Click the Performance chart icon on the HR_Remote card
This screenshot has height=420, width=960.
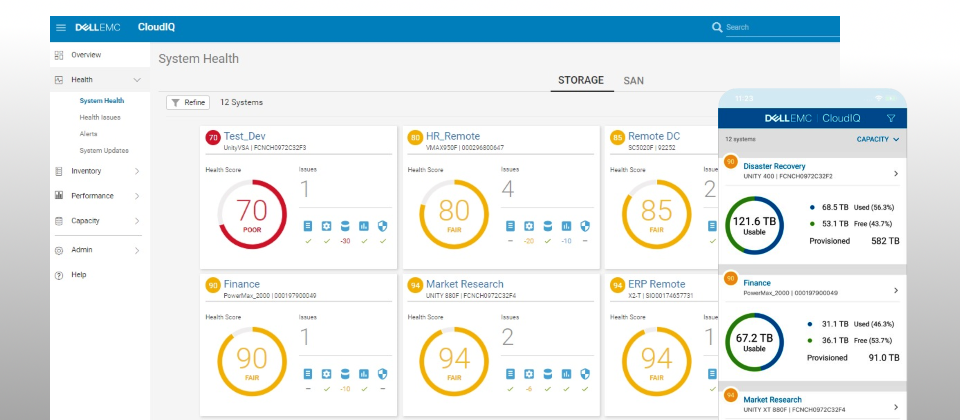coord(566,226)
